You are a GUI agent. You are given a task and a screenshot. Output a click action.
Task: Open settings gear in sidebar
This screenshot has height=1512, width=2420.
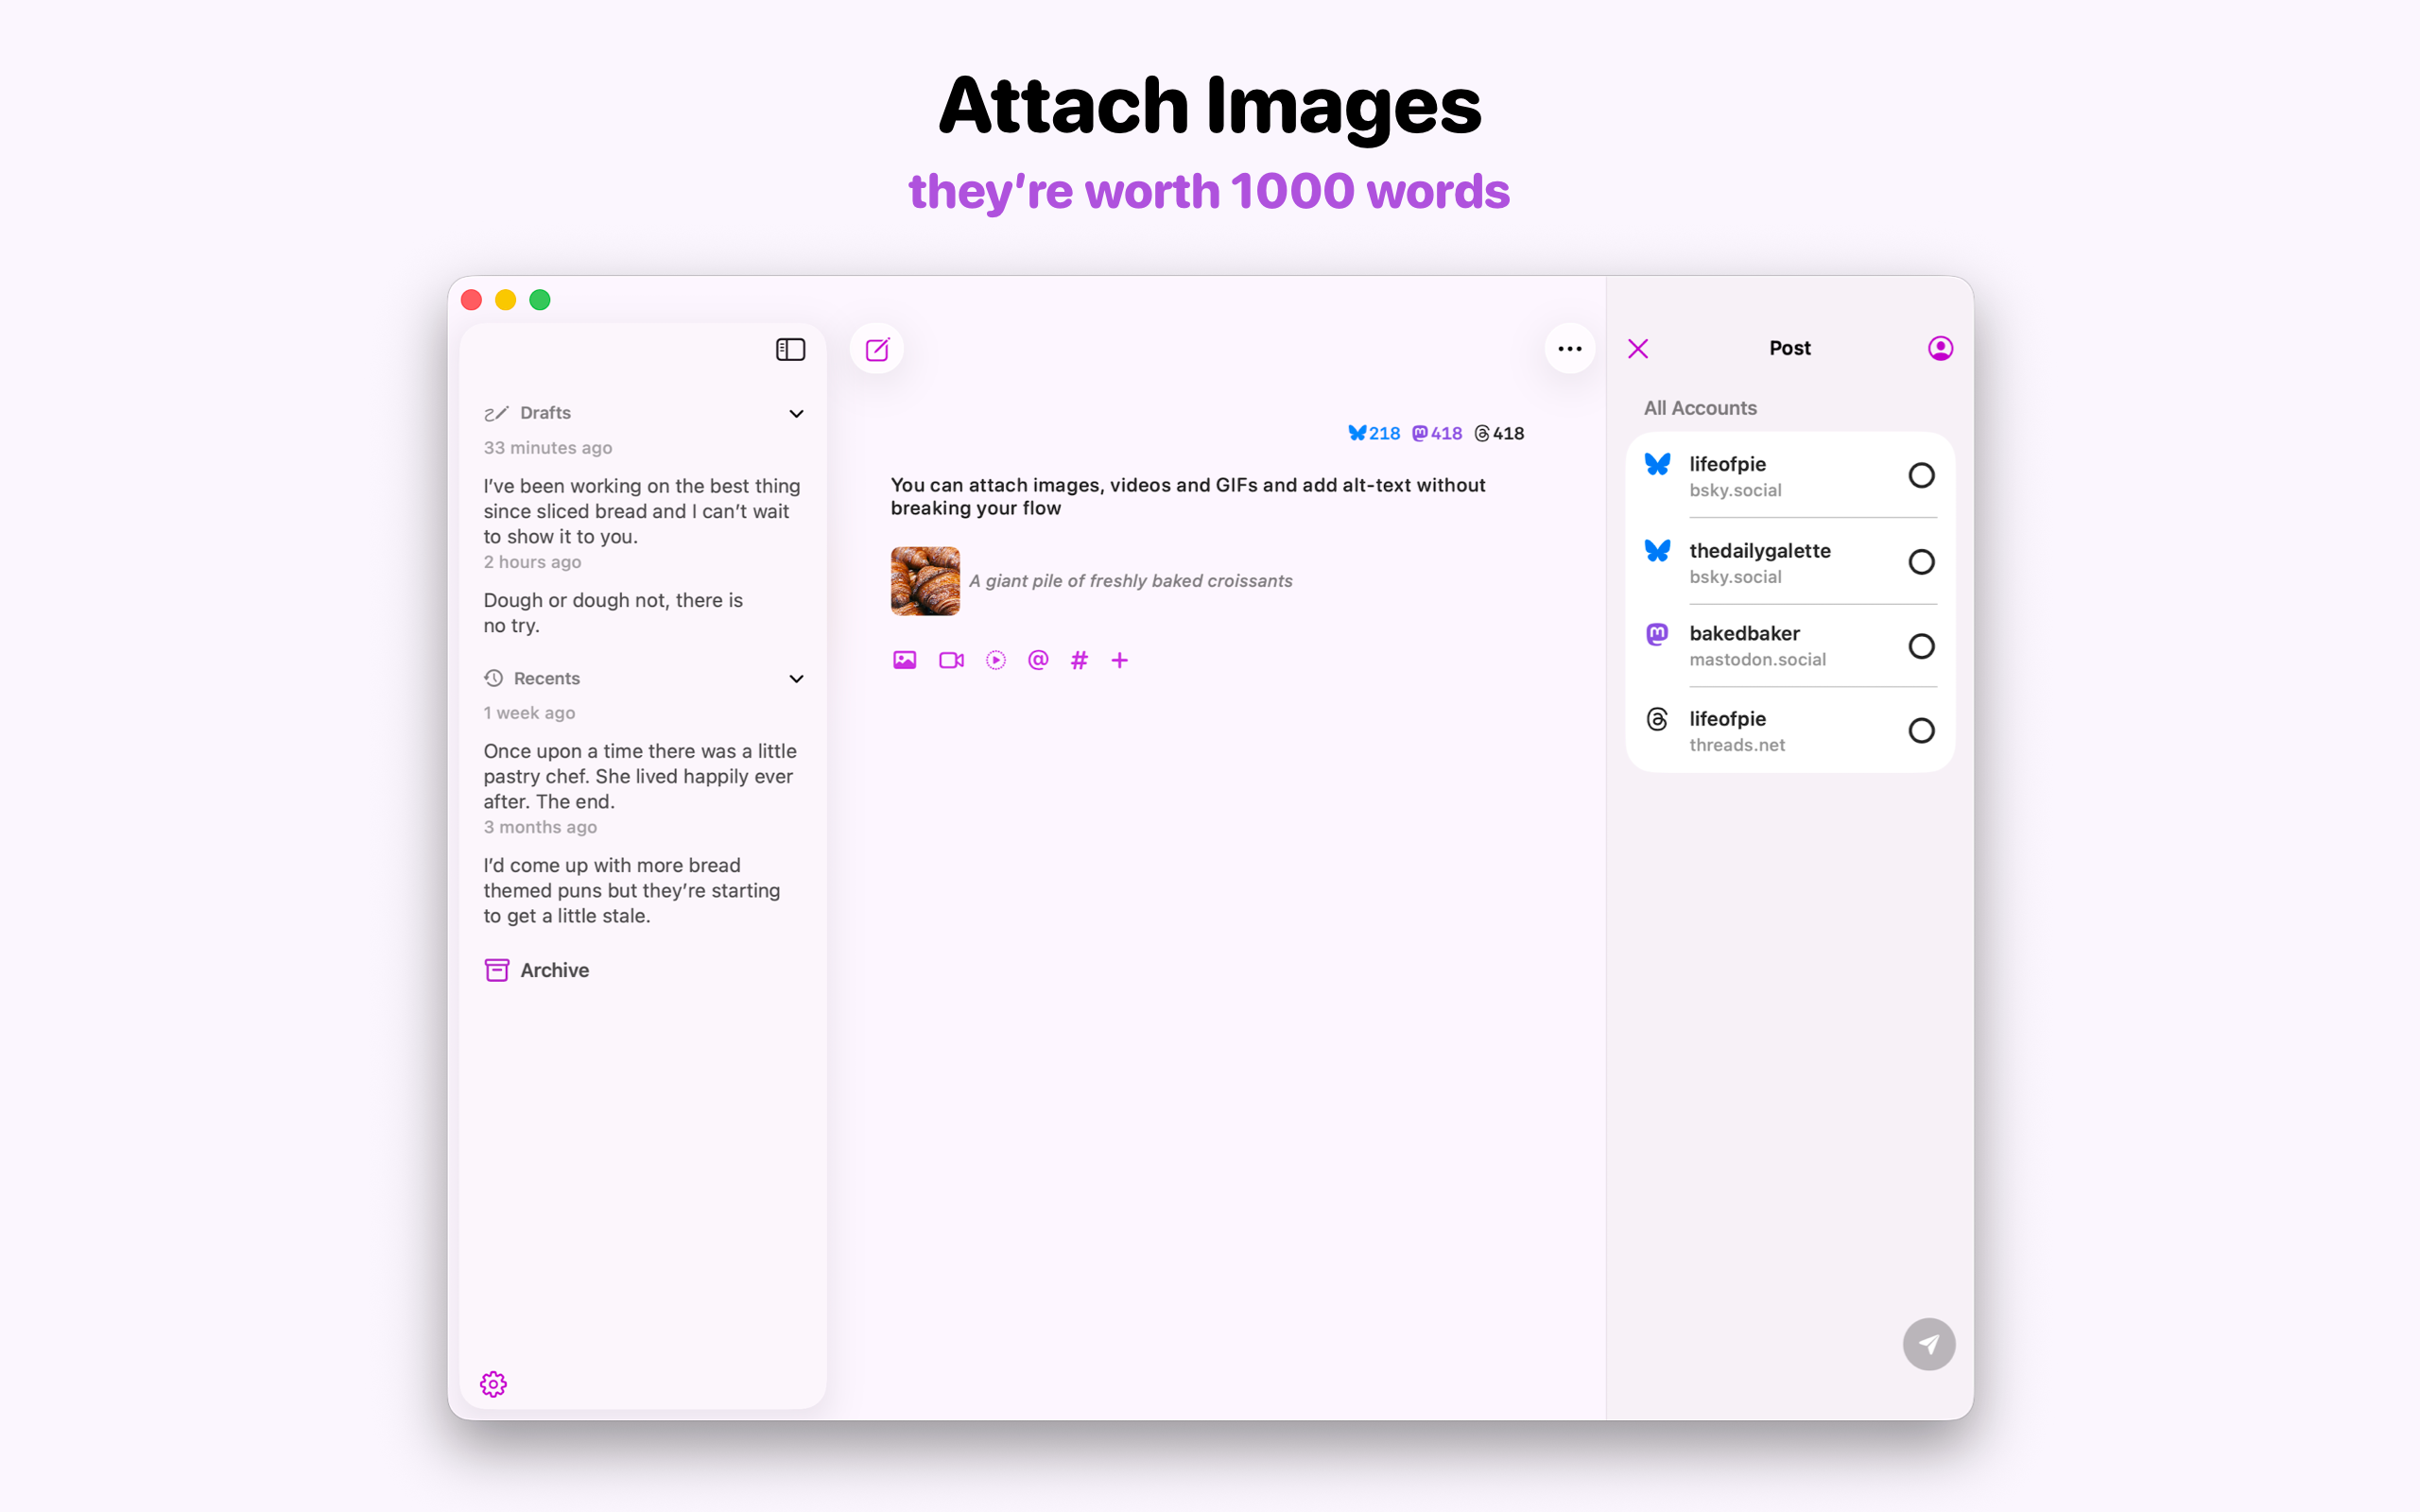(493, 1384)
